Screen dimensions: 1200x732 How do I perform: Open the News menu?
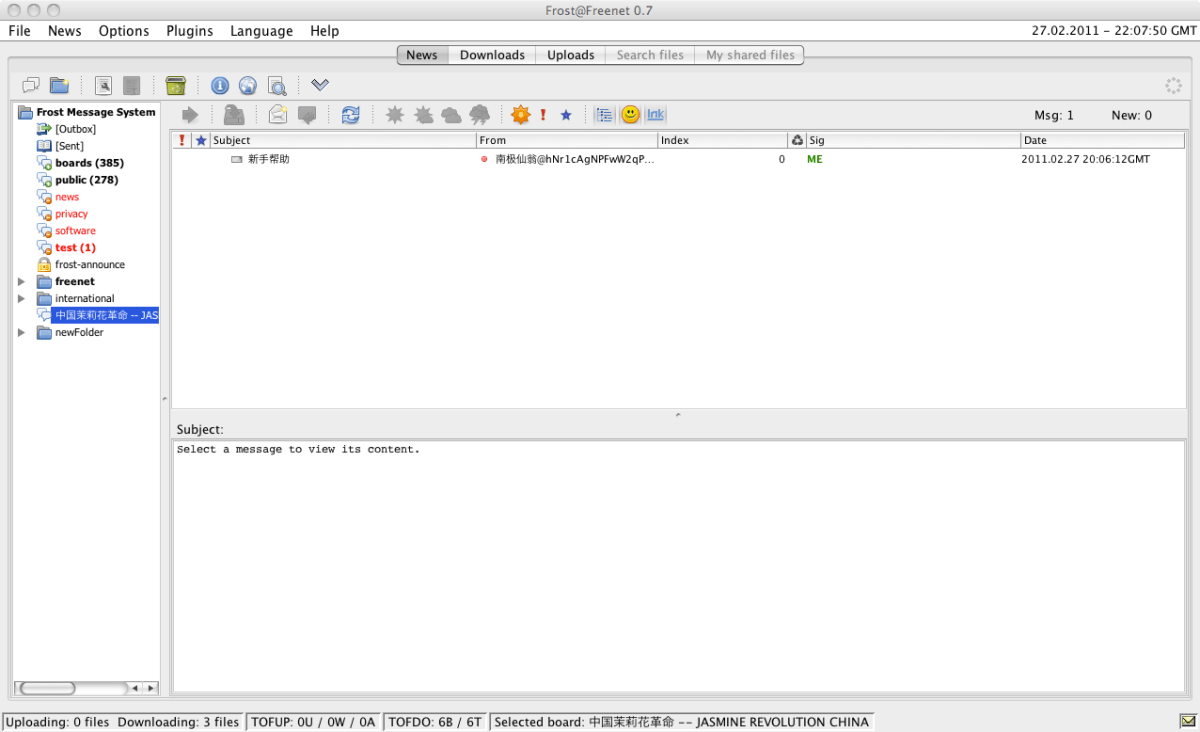[65, 31]
